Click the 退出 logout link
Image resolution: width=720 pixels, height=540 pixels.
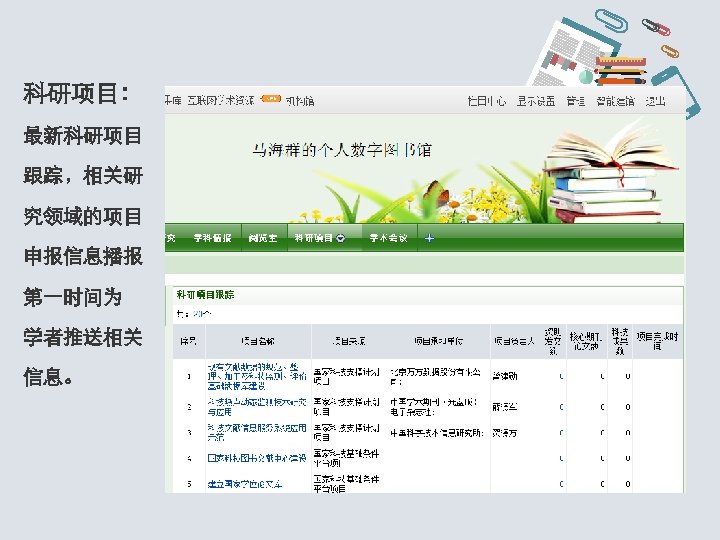pyautogui.click(x=655, y=101)
